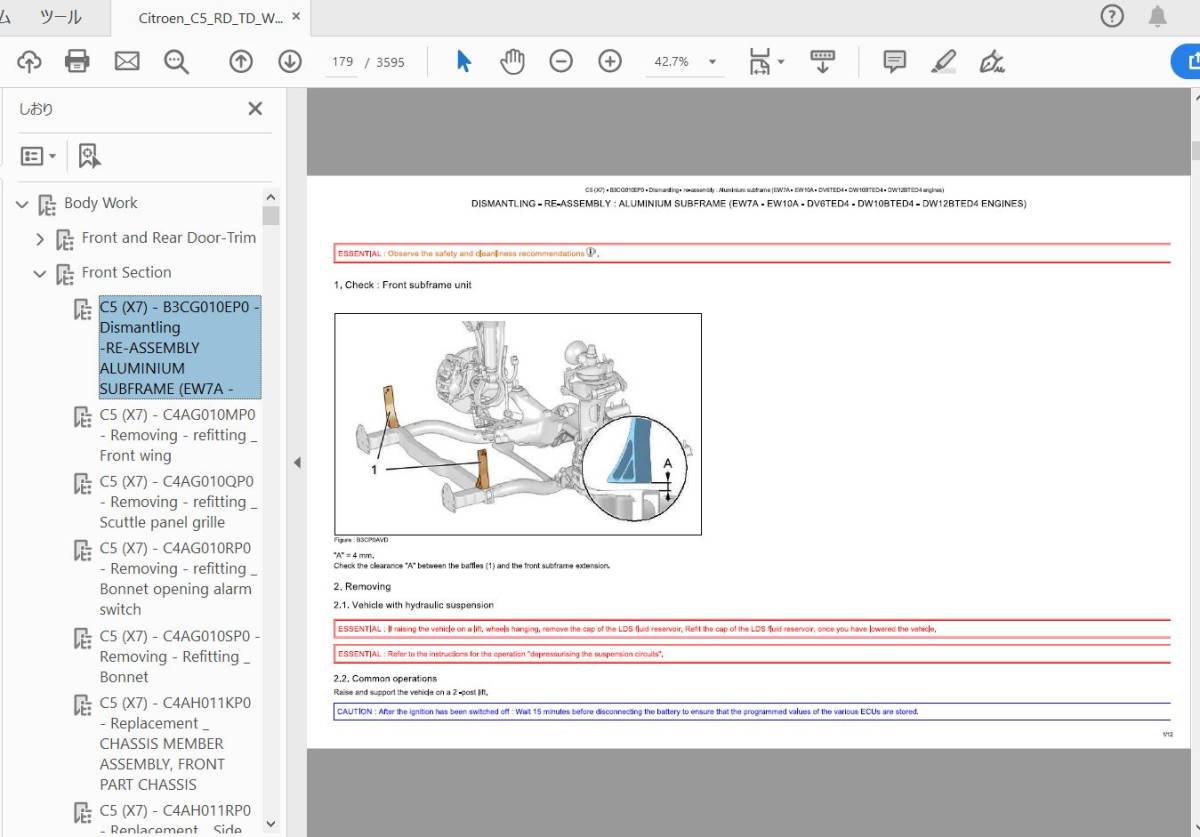
Task: Open bookmark options list menu
Action: (x=39, y=156)
